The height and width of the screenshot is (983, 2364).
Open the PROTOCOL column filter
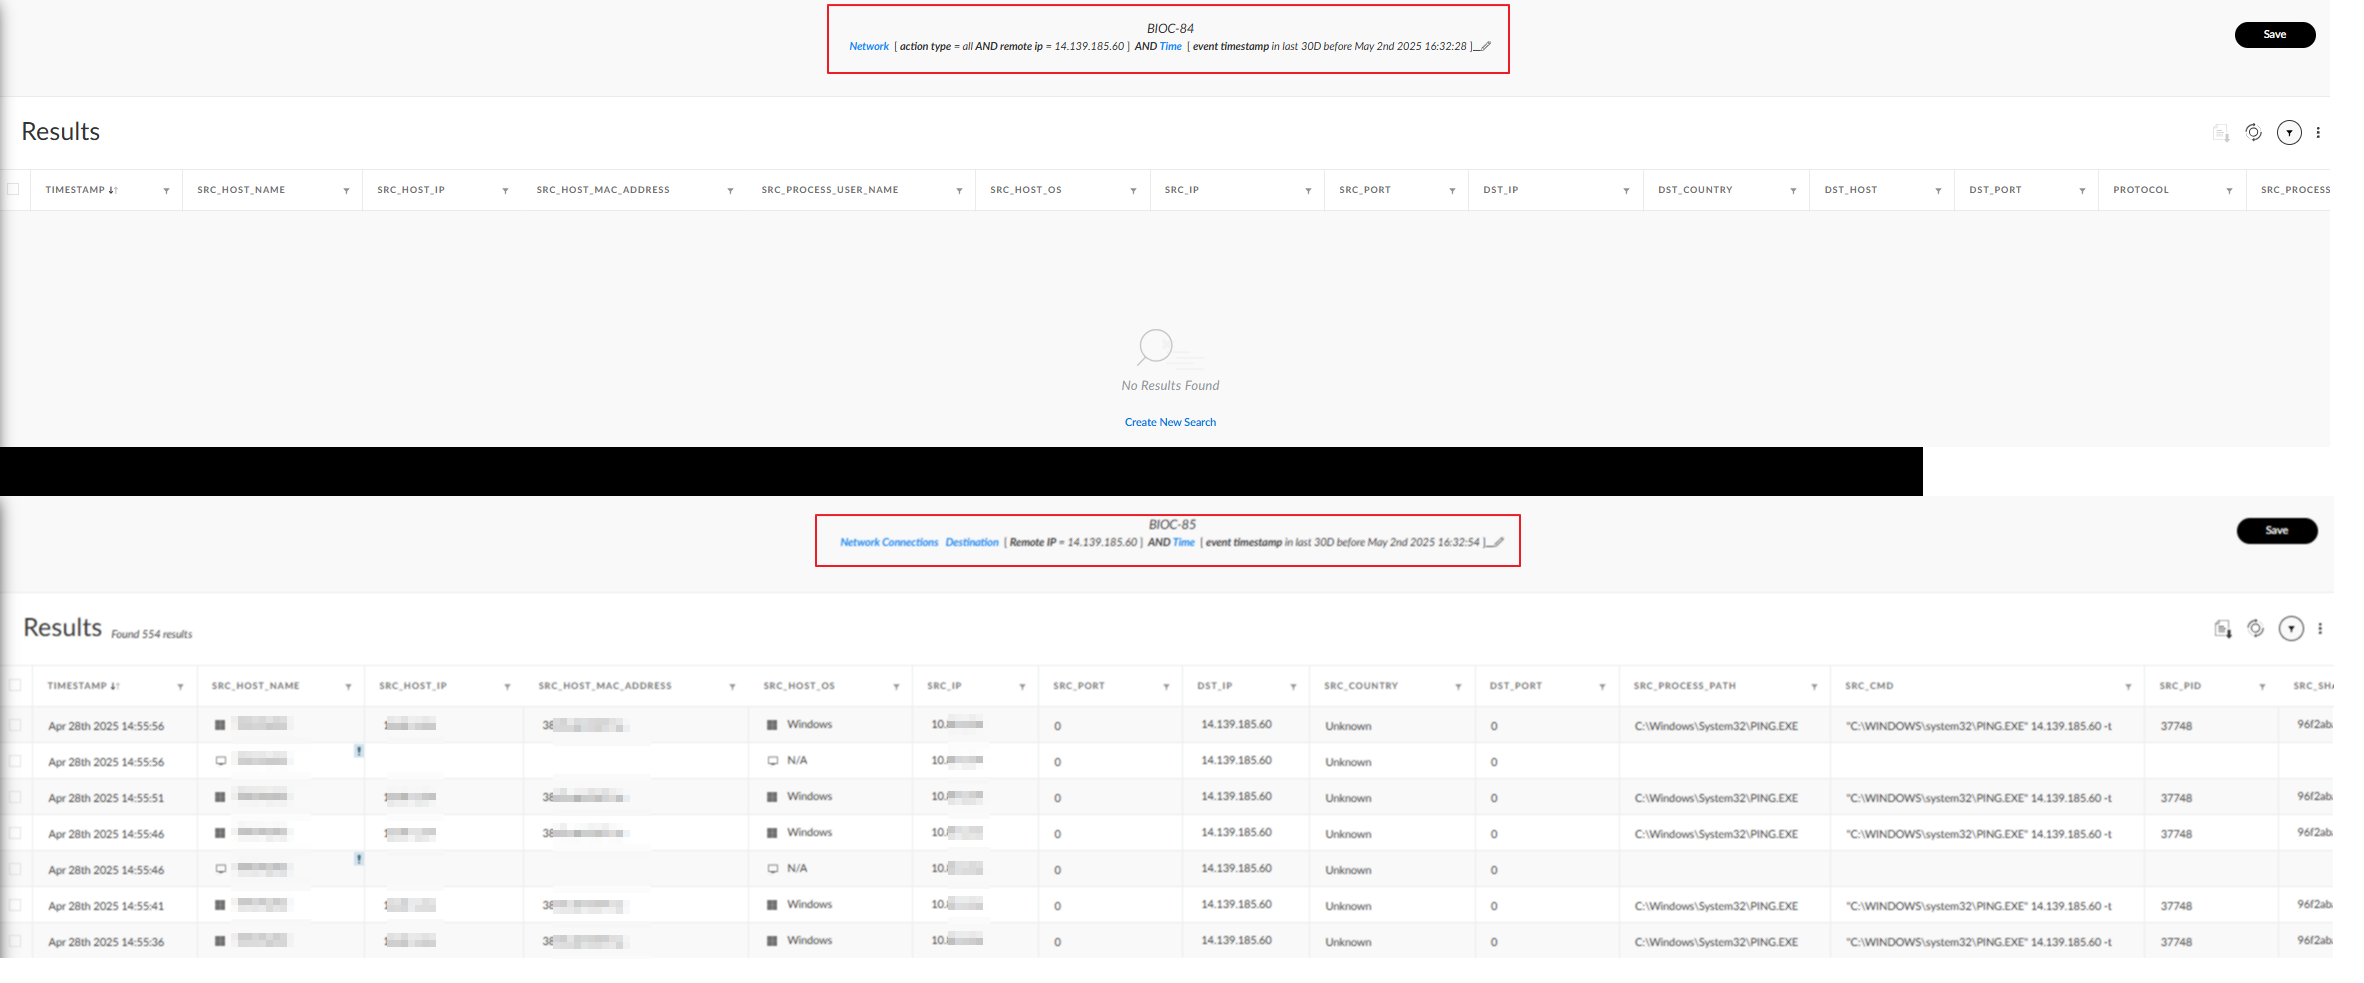[x=2228, y=189]
